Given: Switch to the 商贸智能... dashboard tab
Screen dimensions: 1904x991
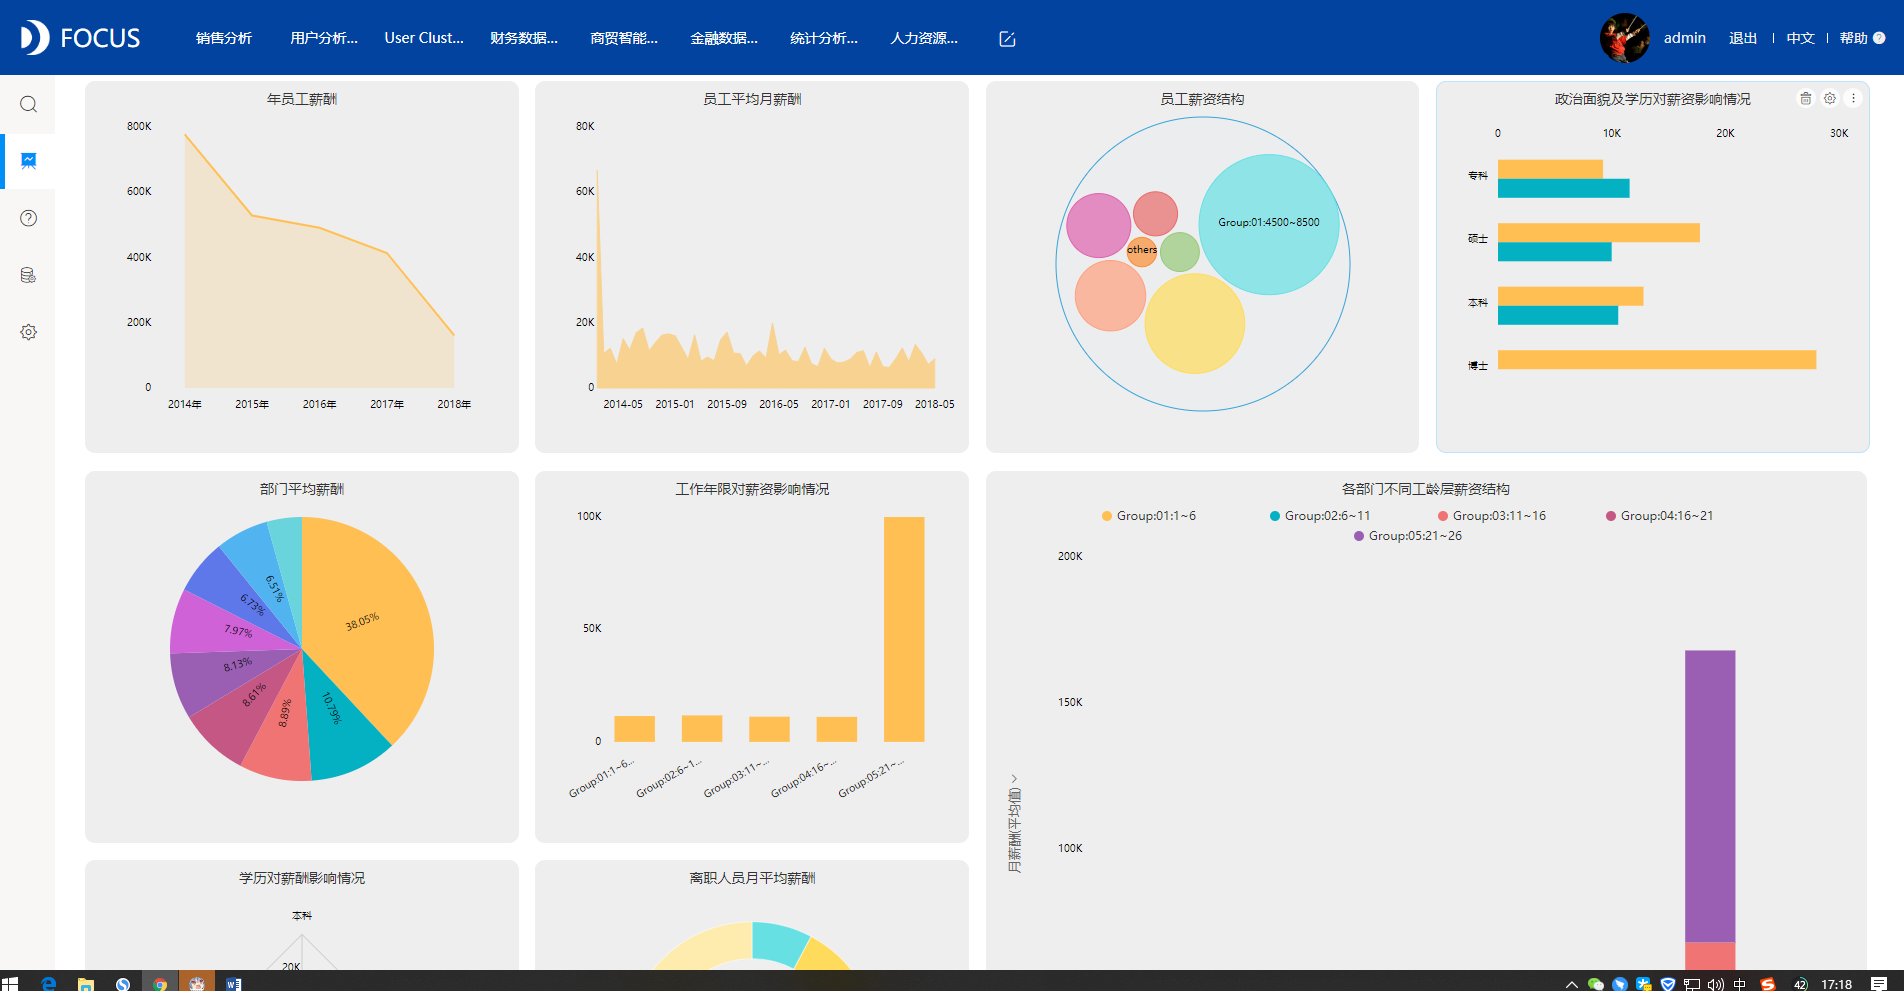Looking at the screenshot, I should click(624, 38).
